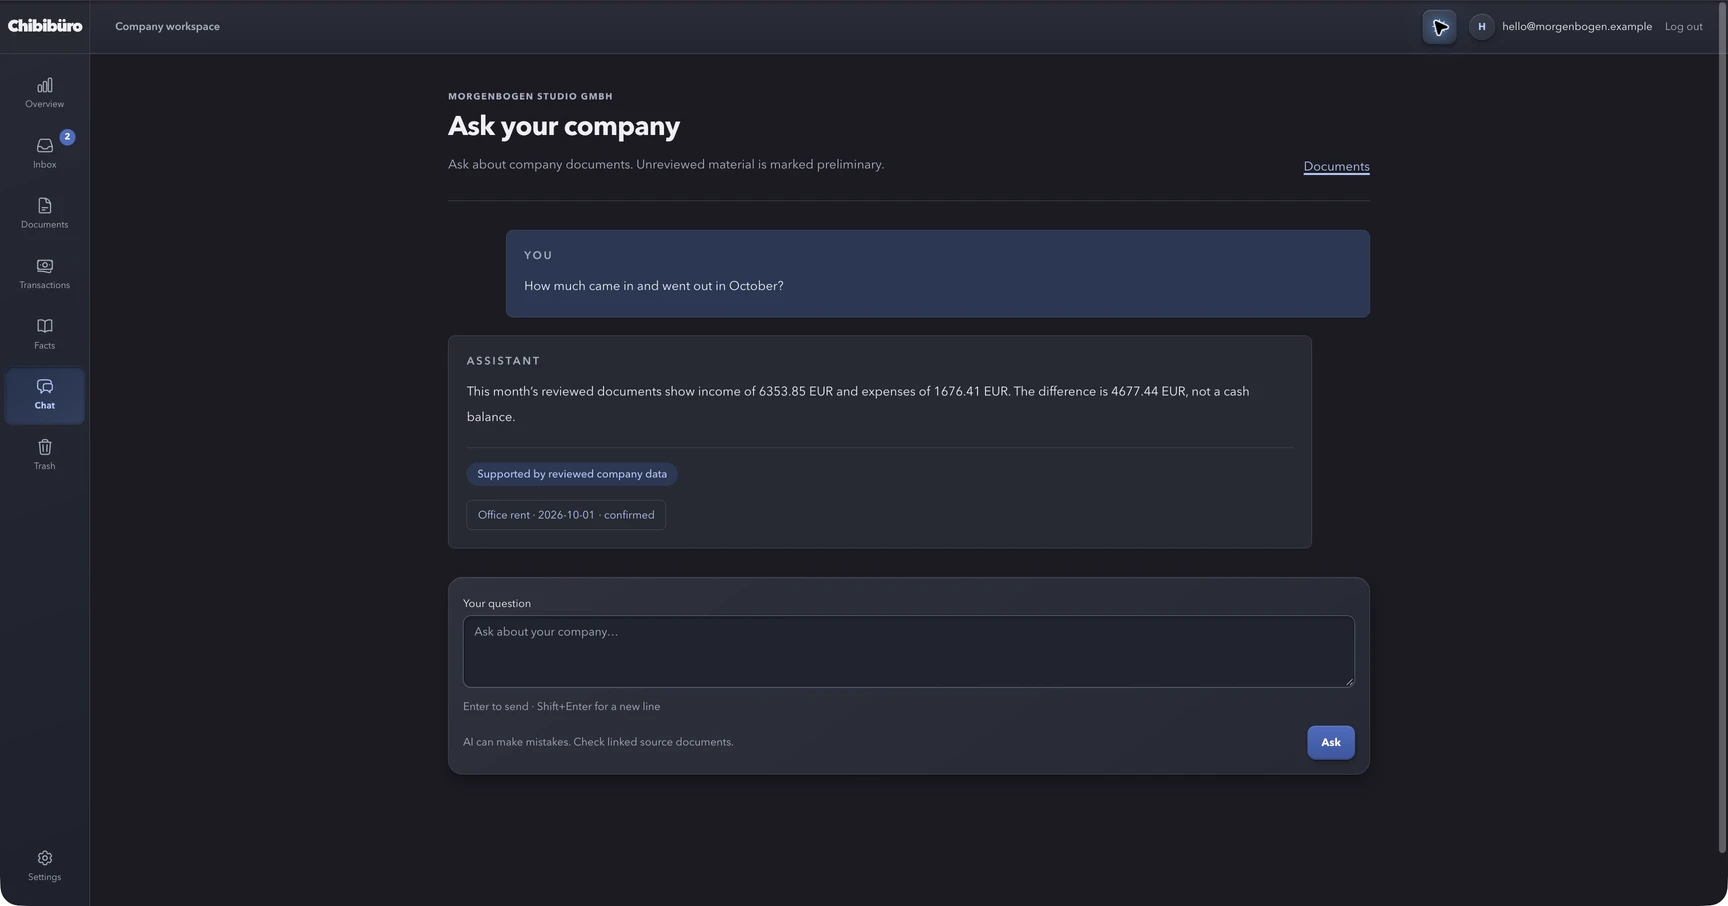This screenshot has height=906, width=1728.
Task: Open the Inbox with 2 unread items
Action: (x=44, y=153)
